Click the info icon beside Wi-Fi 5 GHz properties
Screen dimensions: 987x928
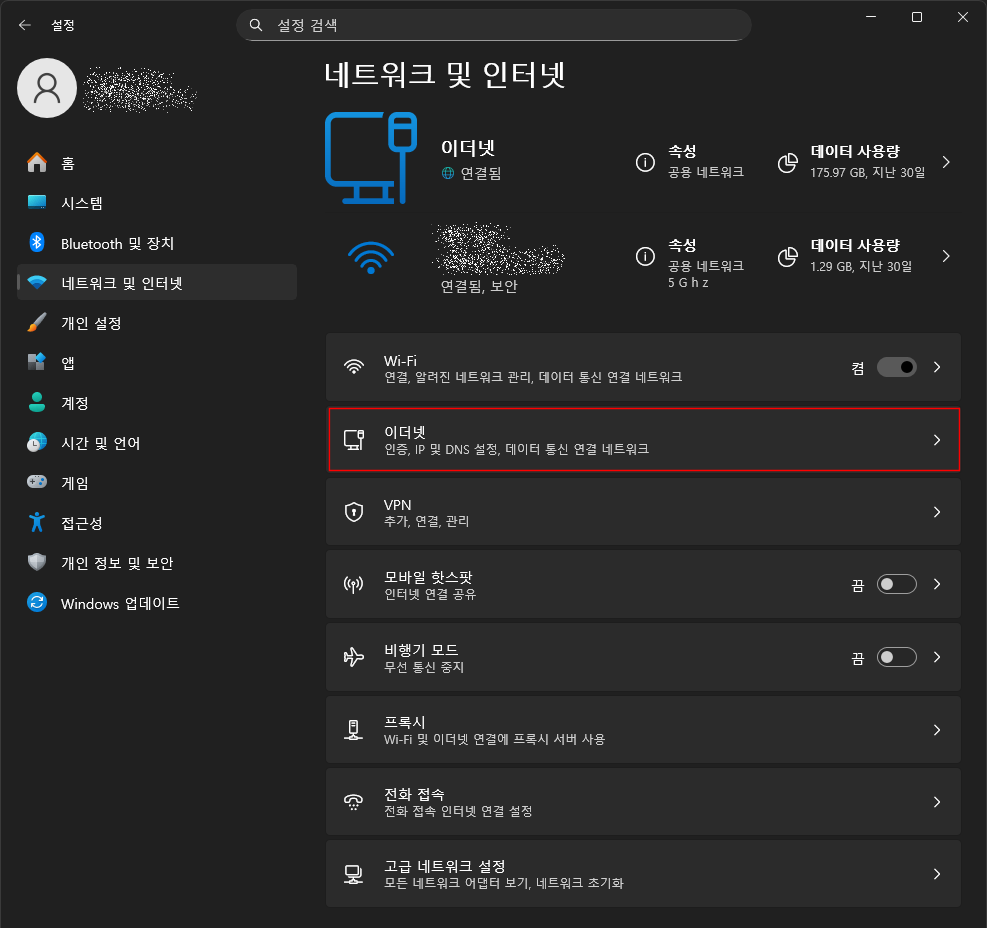(x=645, y=256)
